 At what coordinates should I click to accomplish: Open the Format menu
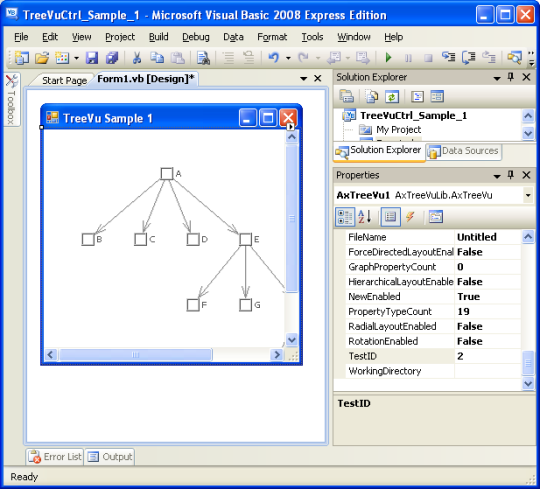tap(272, 37)
